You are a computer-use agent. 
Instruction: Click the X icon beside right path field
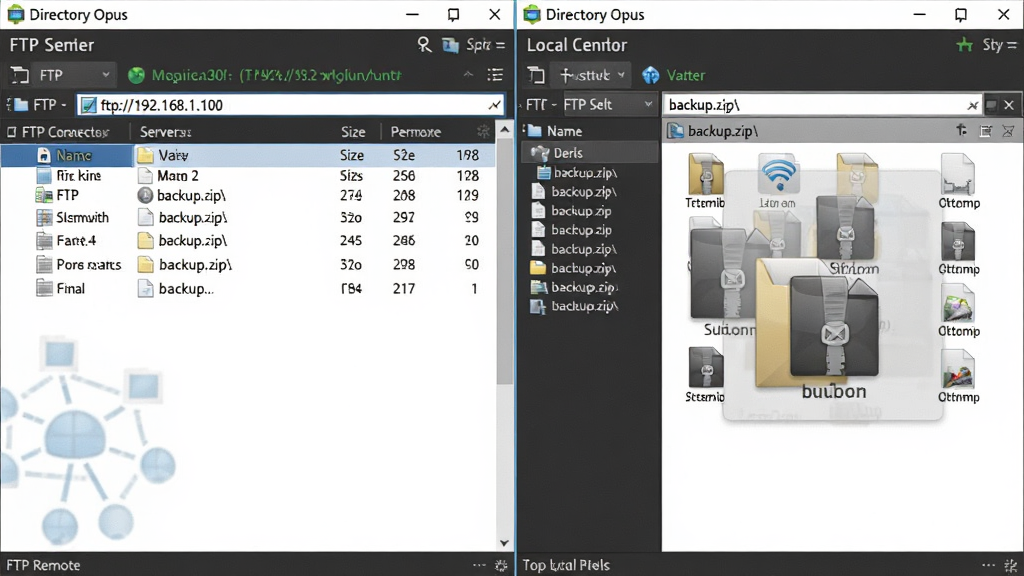(1009, 104)
